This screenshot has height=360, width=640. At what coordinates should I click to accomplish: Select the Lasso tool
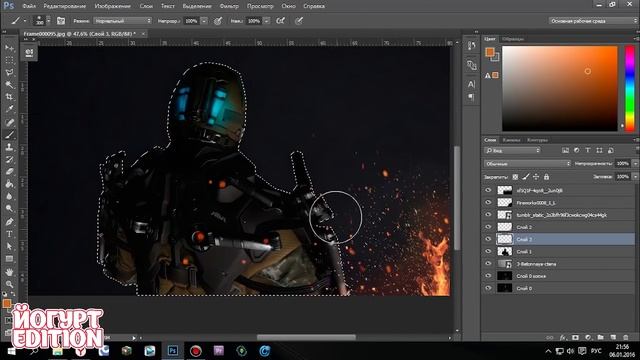point(9,73)
